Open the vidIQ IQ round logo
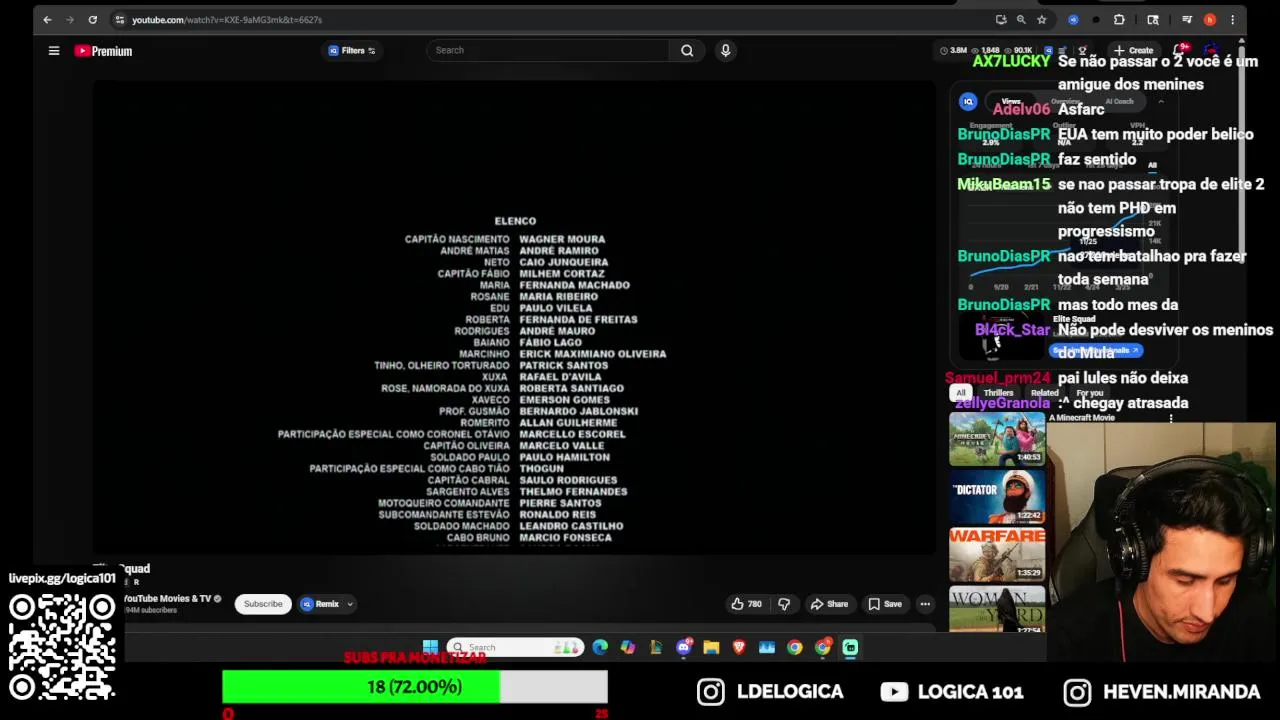Screen dimensions: 1280x720 click(x=968, y=101)
